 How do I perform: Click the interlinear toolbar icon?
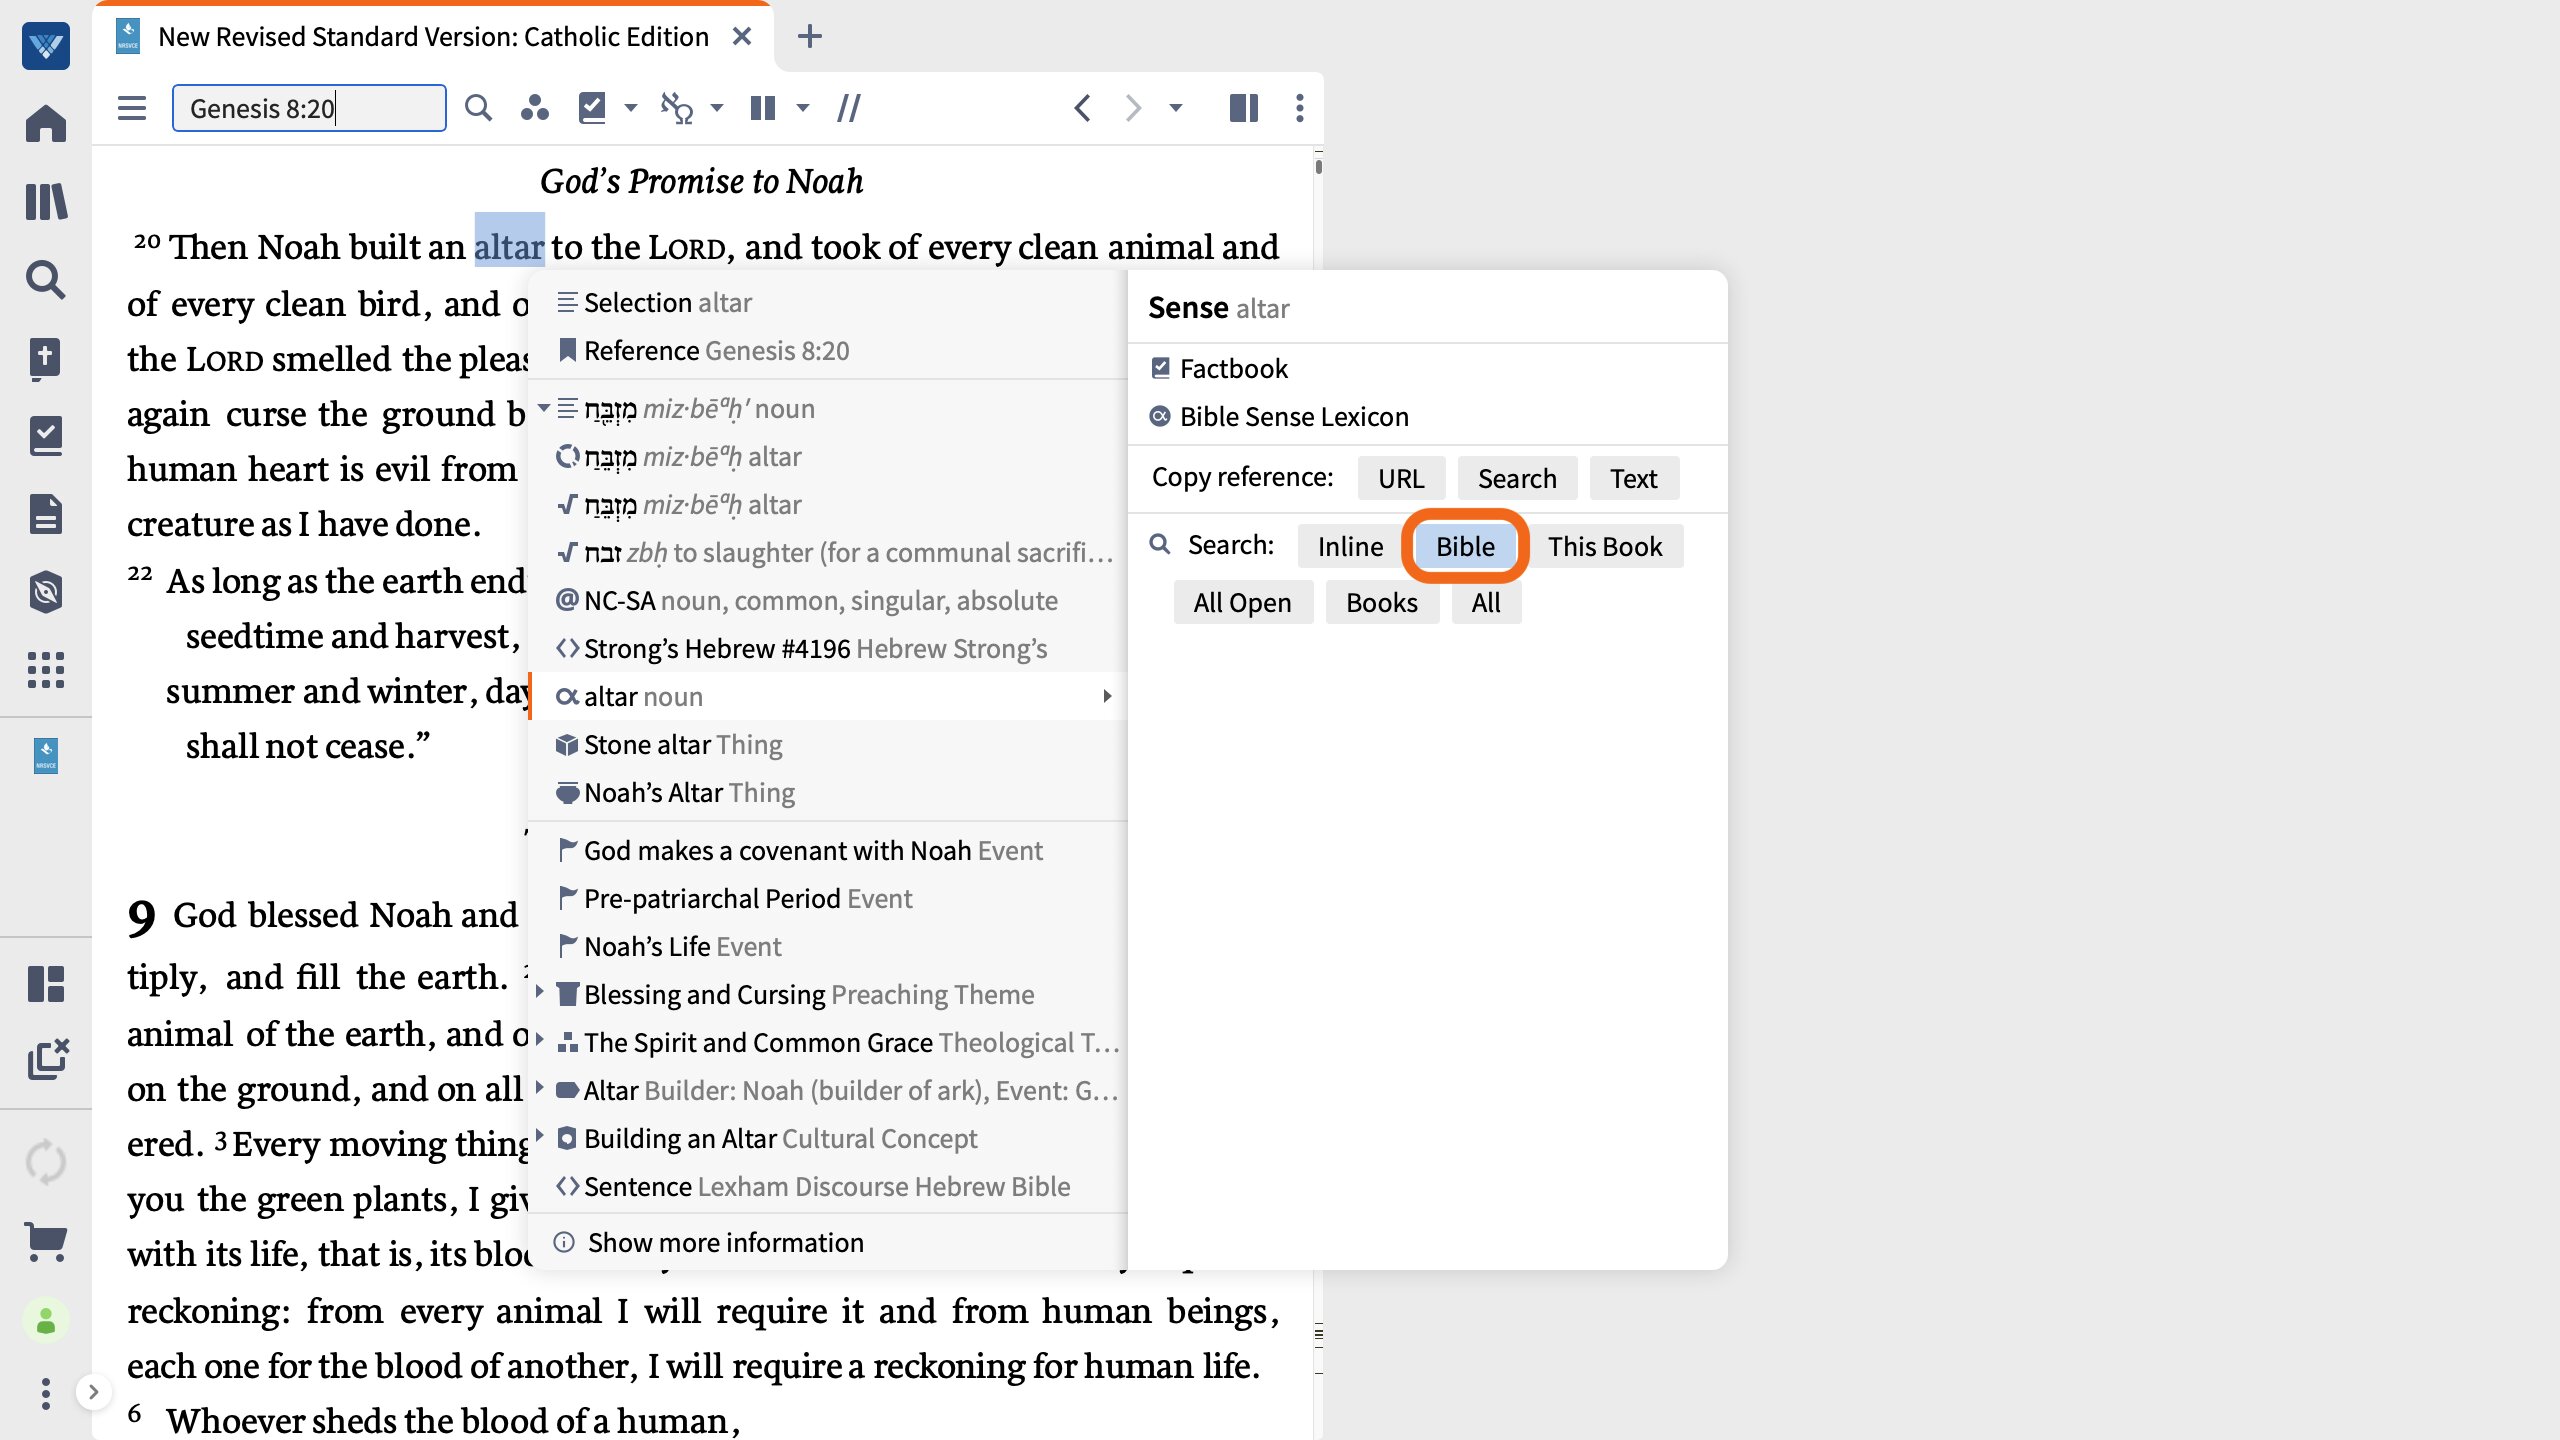coord(677,108)
